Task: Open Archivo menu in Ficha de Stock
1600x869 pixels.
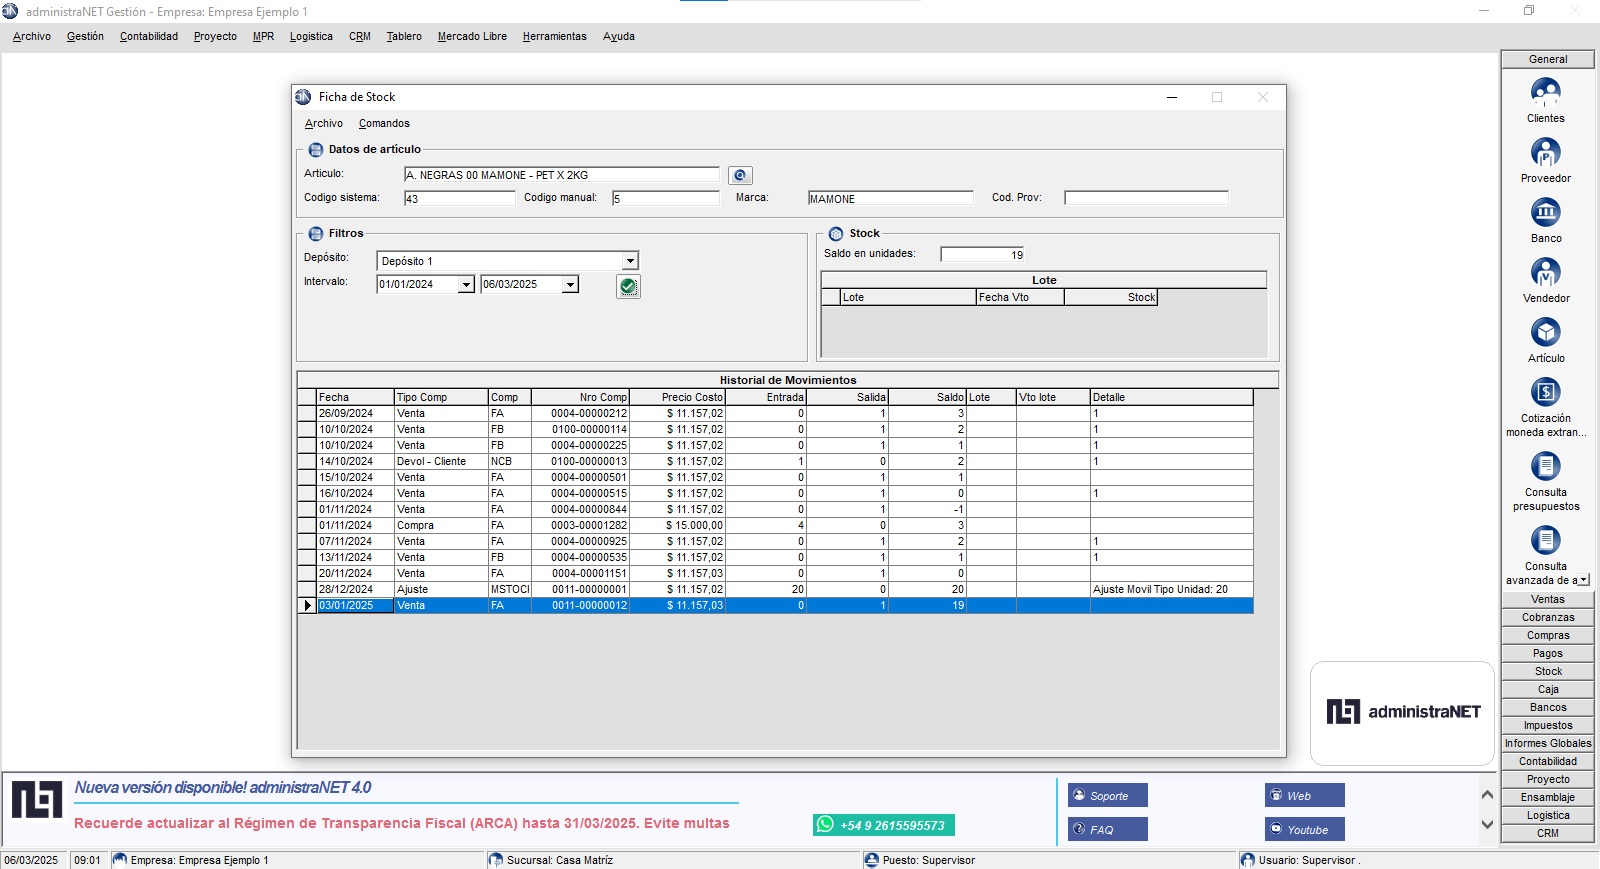Action: coord(324,123)
